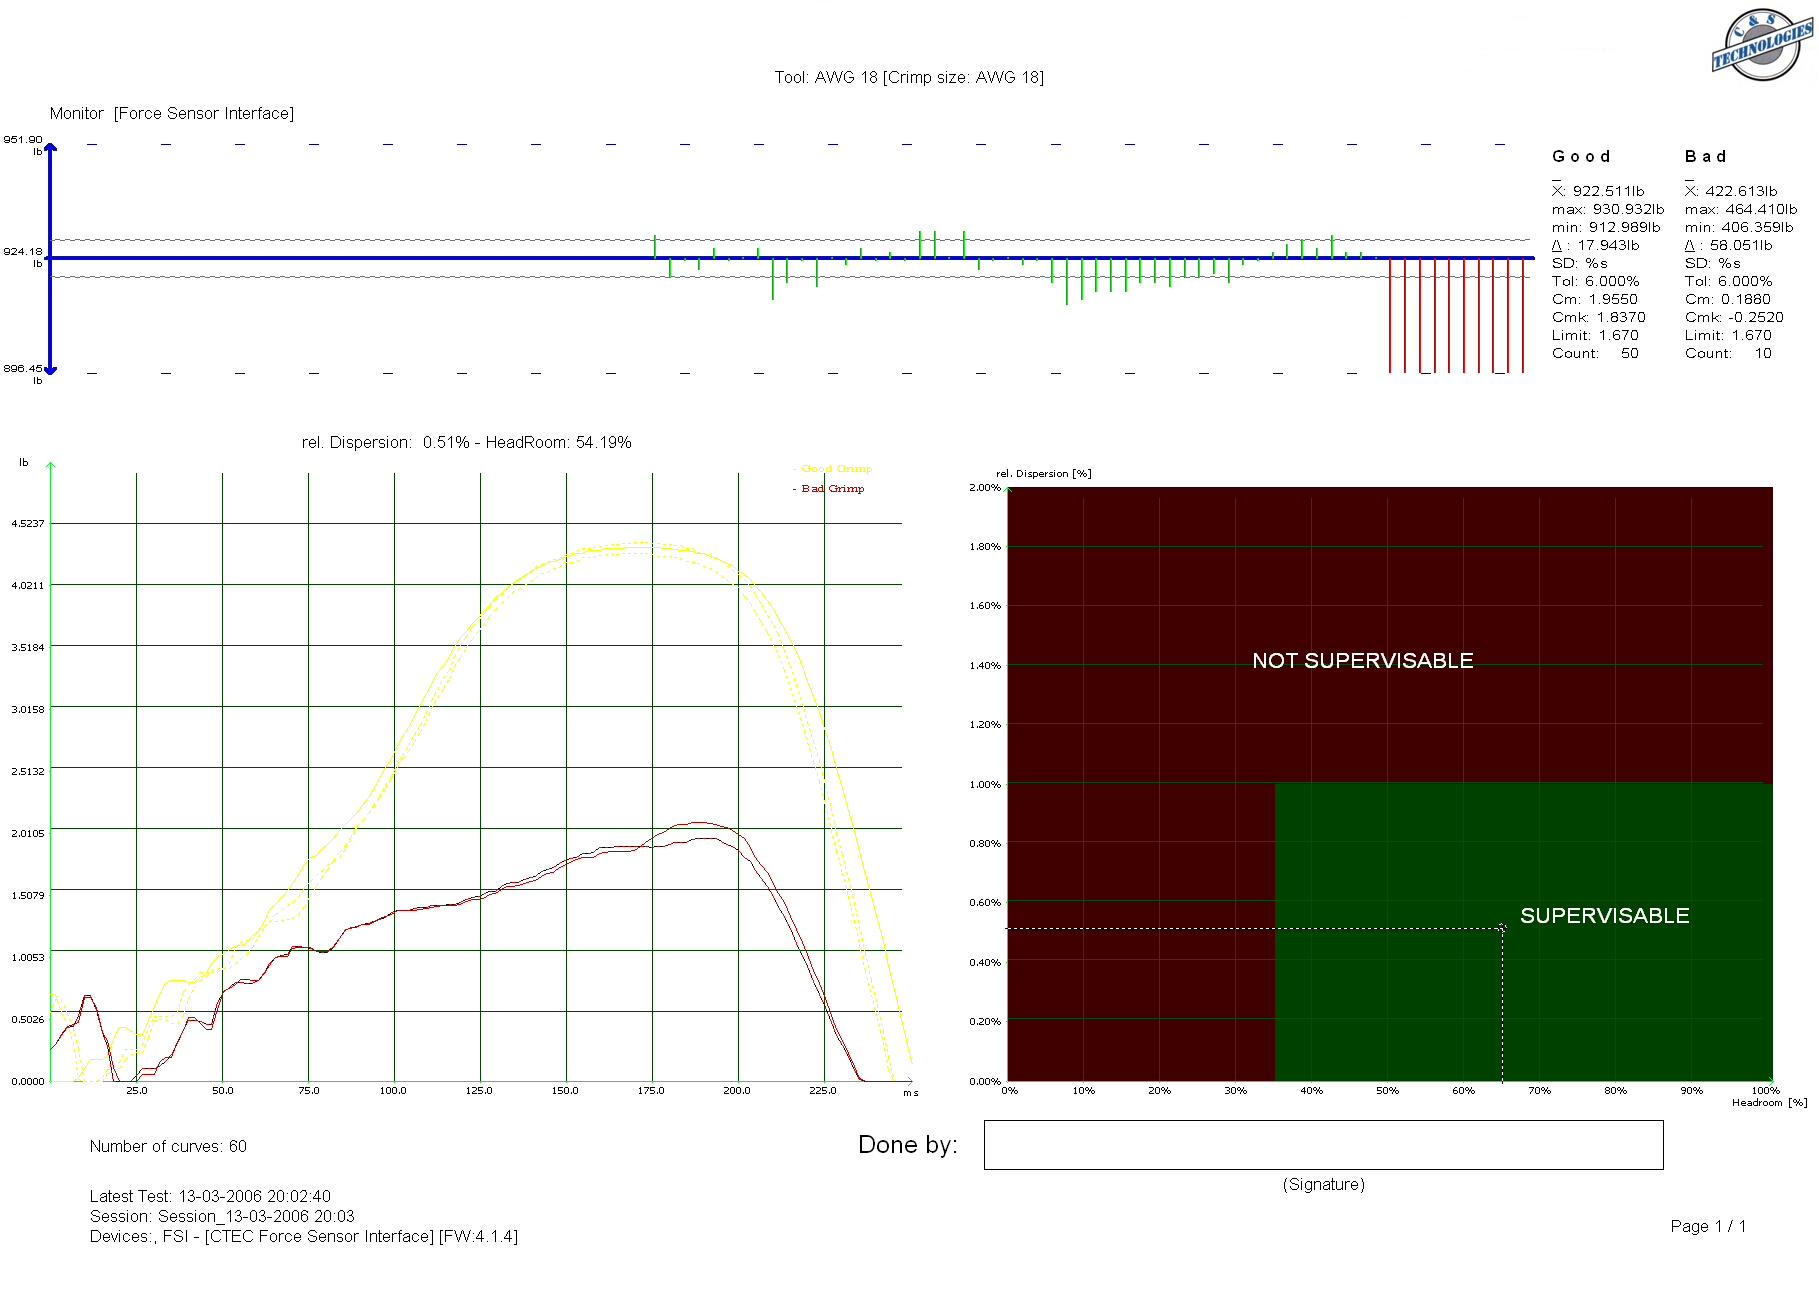Click the Tool: AWG 18 title text
This screenshot has height=1300, width=1819.
(908, 78)
